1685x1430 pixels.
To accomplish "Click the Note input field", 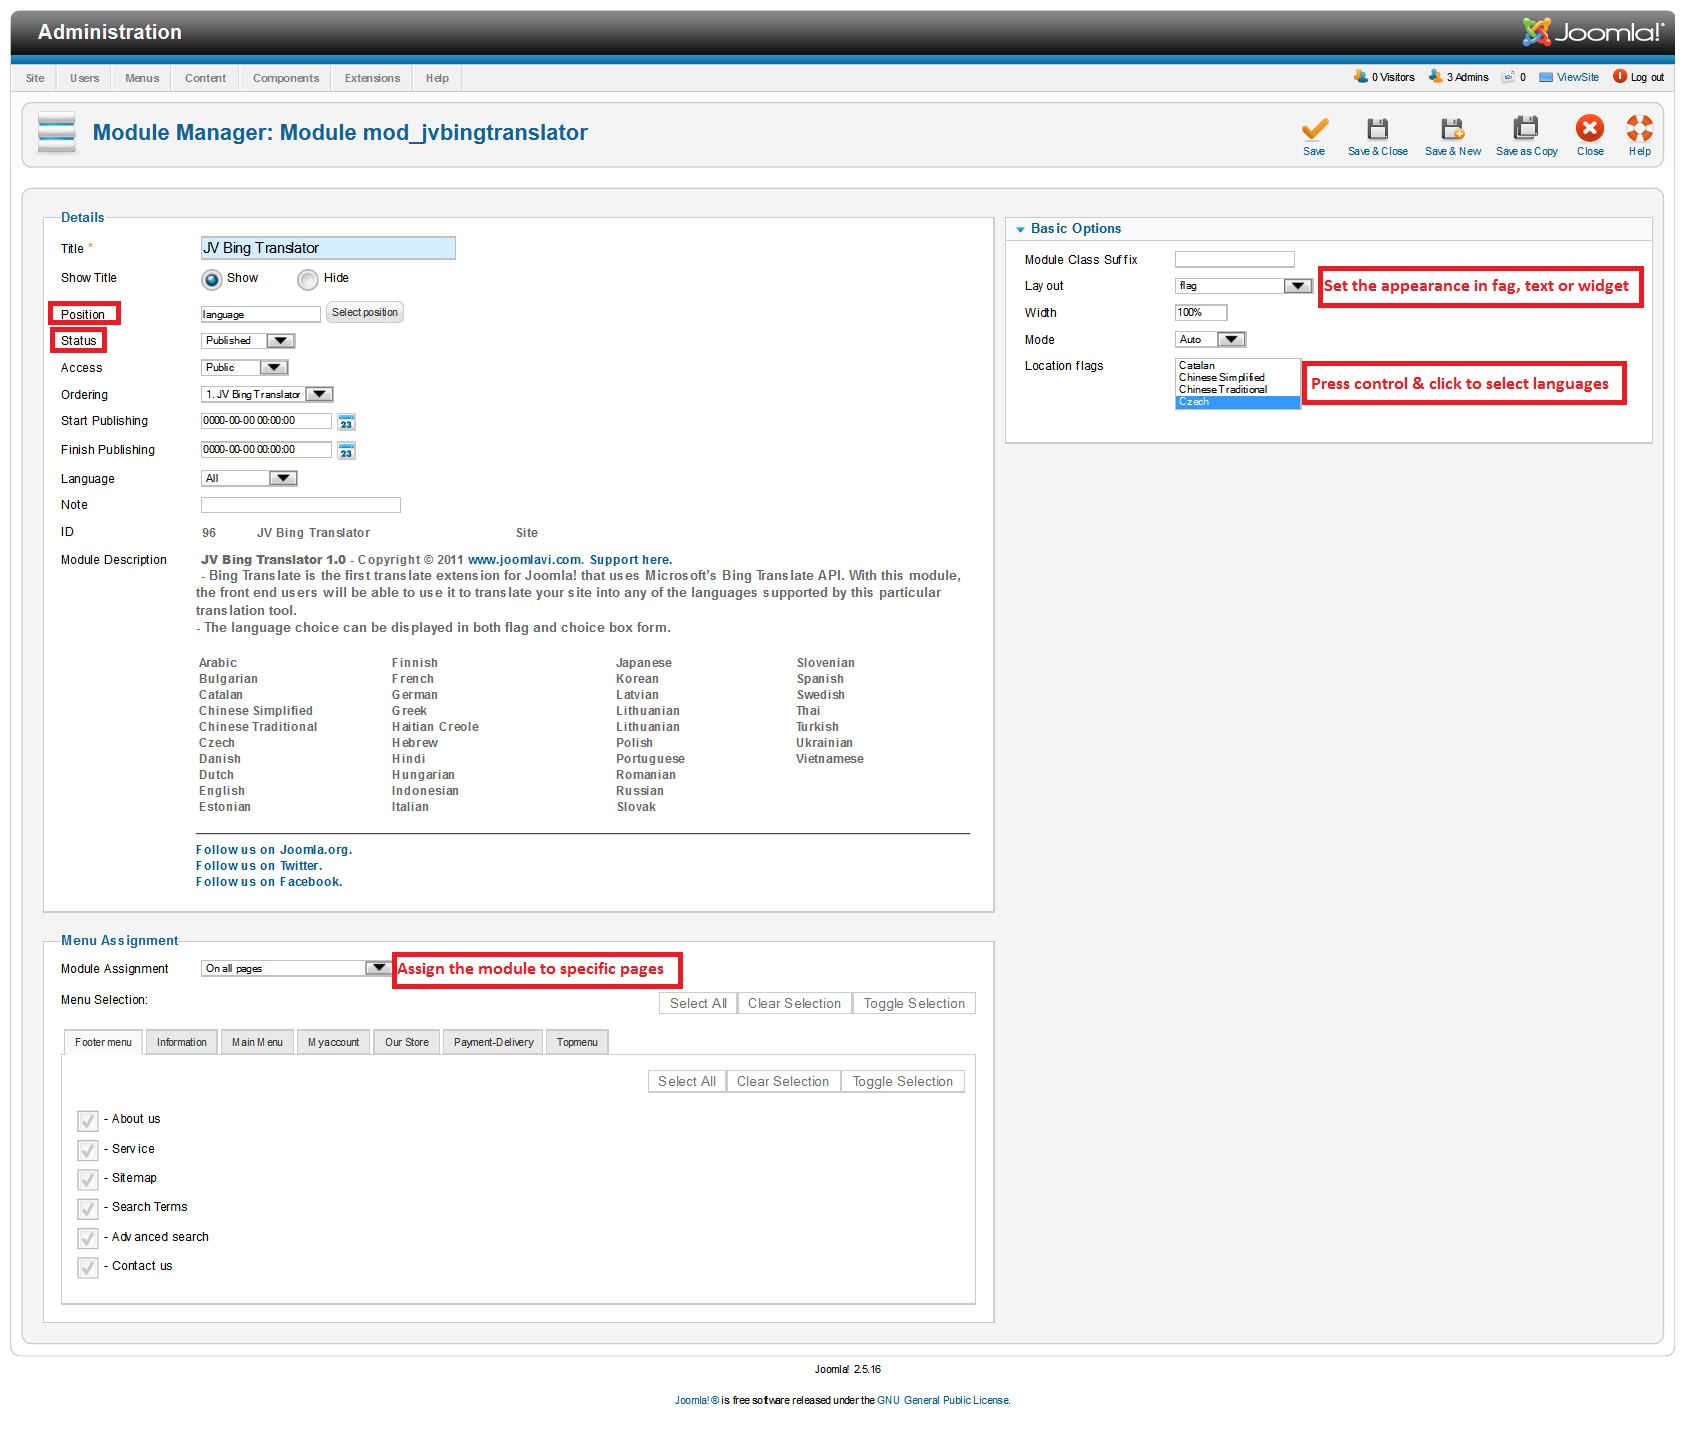I will click(x=301, y=506).
